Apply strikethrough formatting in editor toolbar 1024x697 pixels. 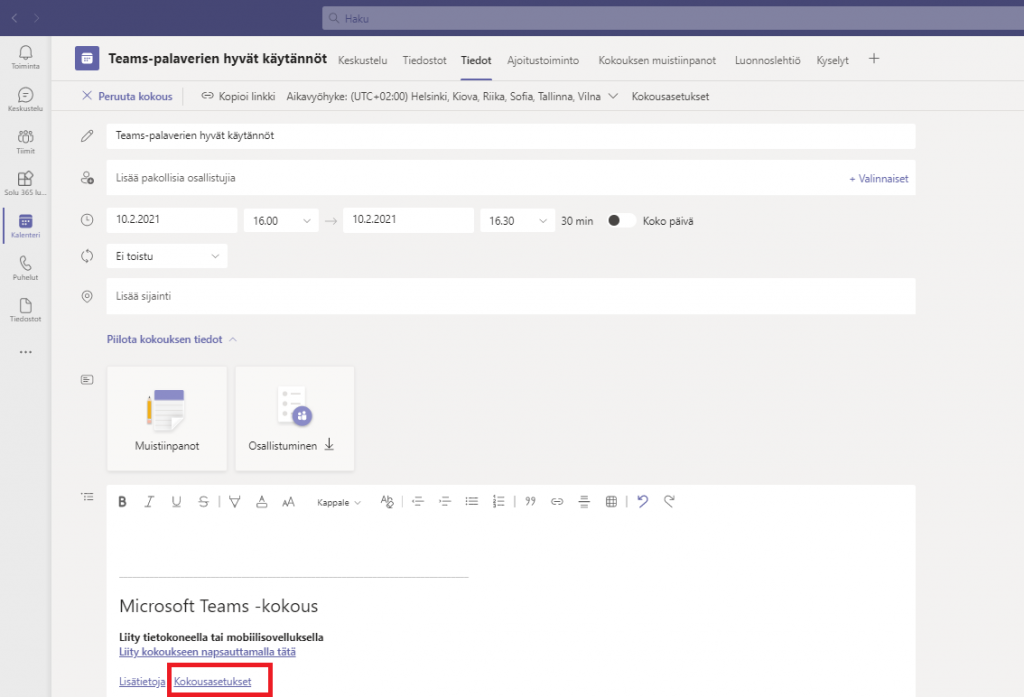pos(204,502)
